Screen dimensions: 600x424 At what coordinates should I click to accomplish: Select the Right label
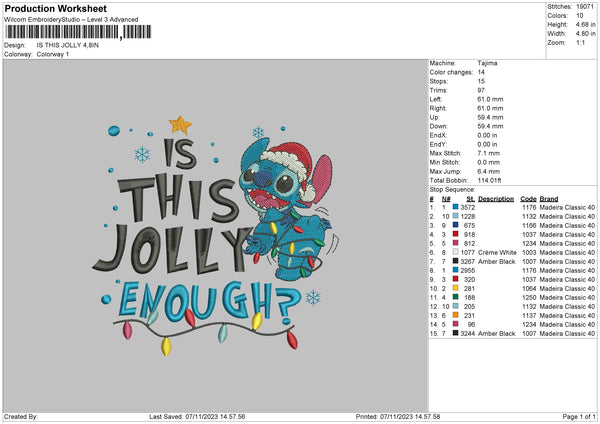pos(437,108)
